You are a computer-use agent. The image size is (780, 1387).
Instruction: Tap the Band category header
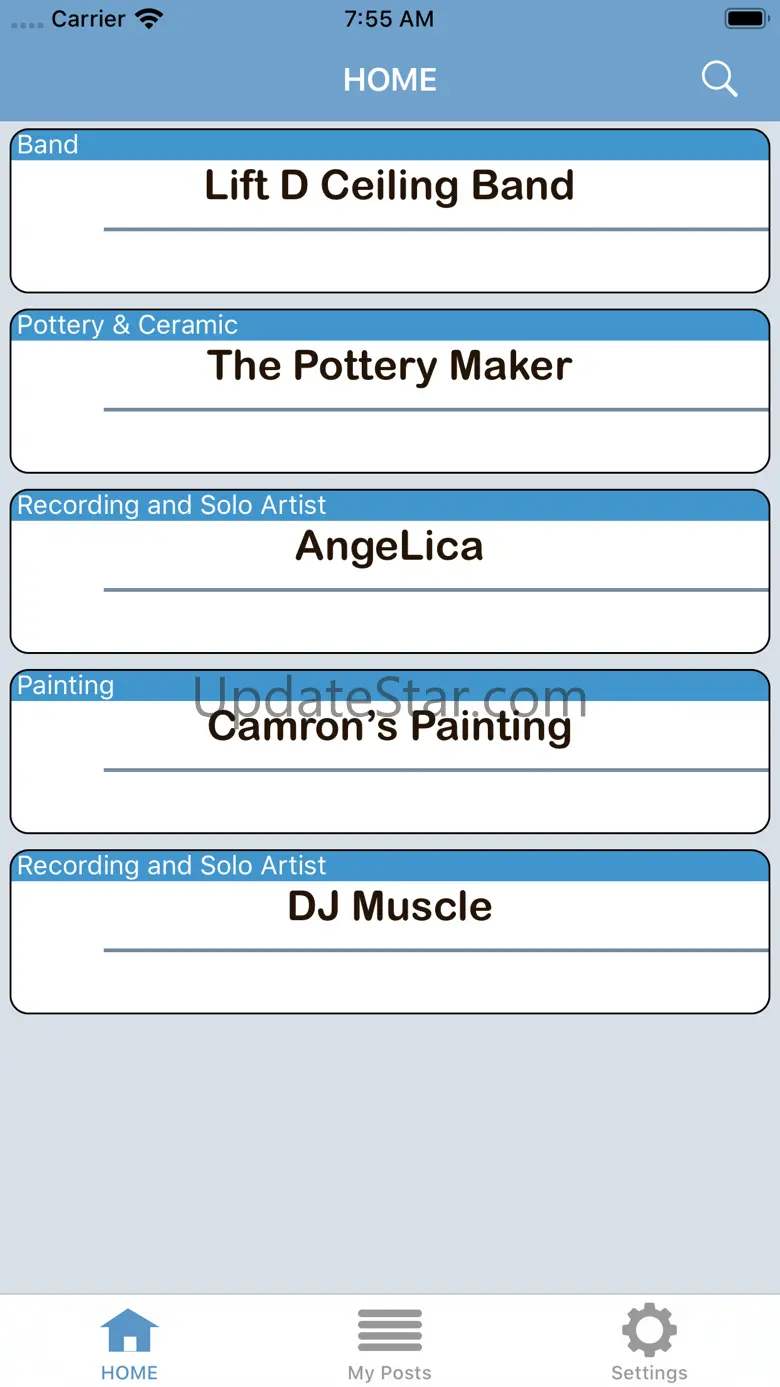pyautogui.click(x=48, y=145)
